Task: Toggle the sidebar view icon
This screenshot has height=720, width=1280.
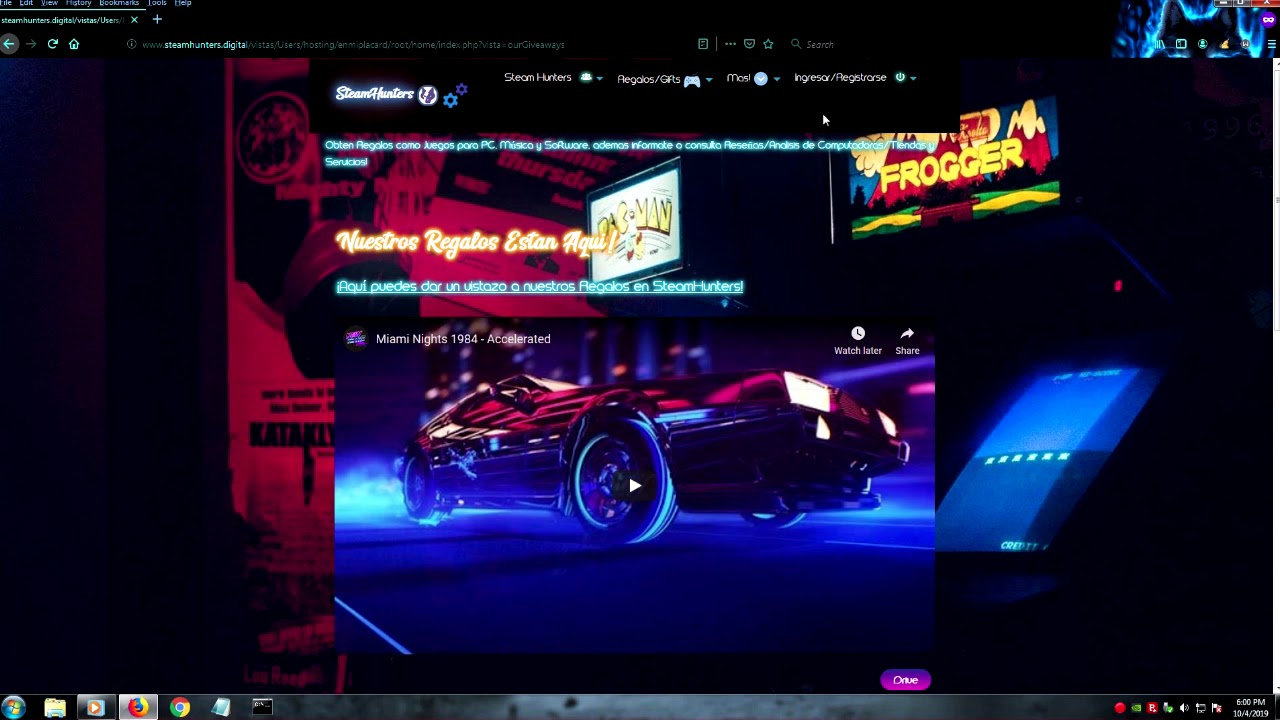Action: [x=1181, y=44]
